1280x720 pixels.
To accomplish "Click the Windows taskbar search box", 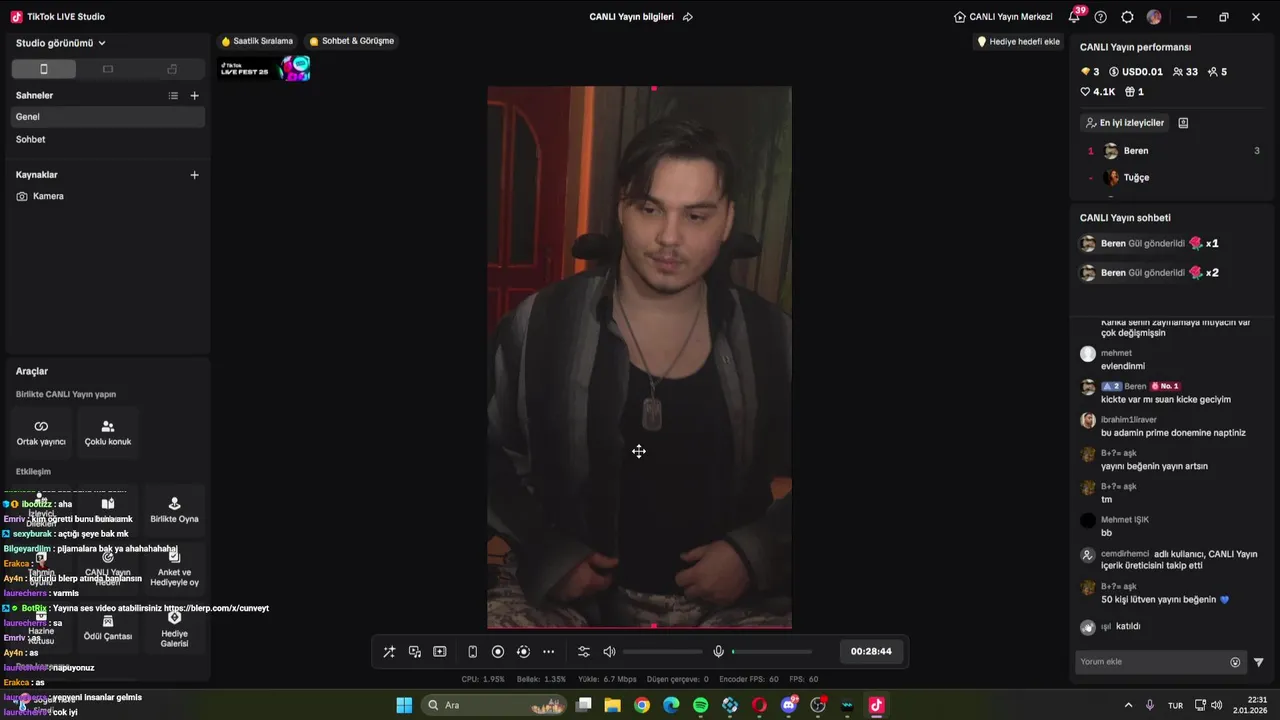I will (492, 705).
